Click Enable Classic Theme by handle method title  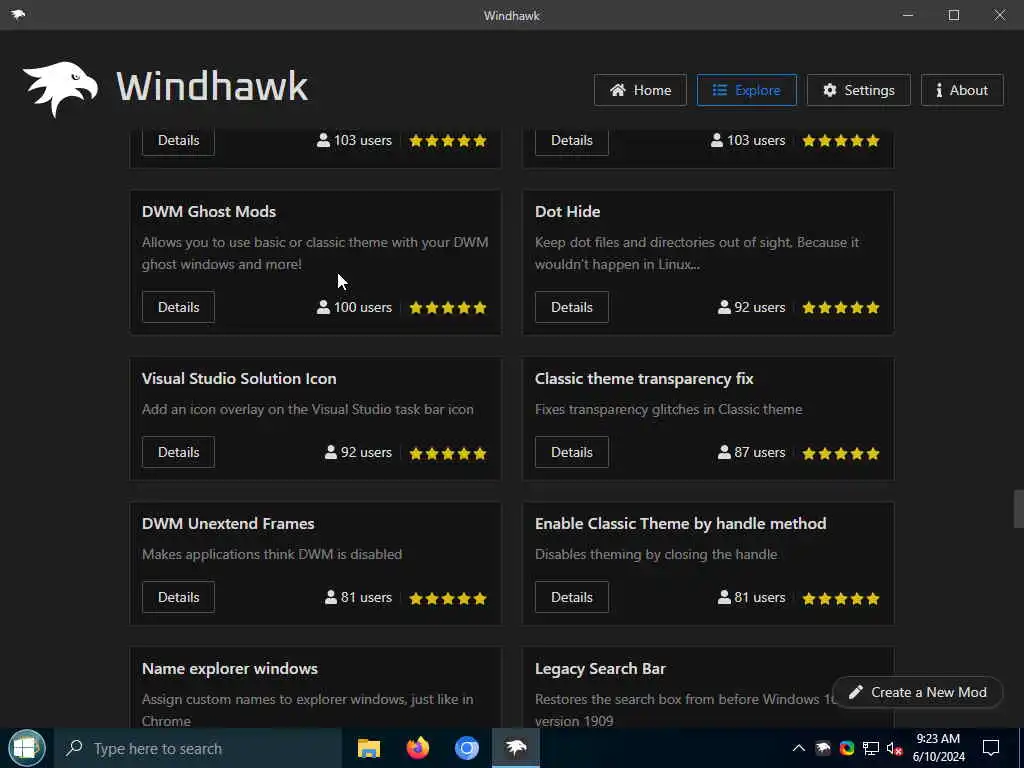point(680,524)
